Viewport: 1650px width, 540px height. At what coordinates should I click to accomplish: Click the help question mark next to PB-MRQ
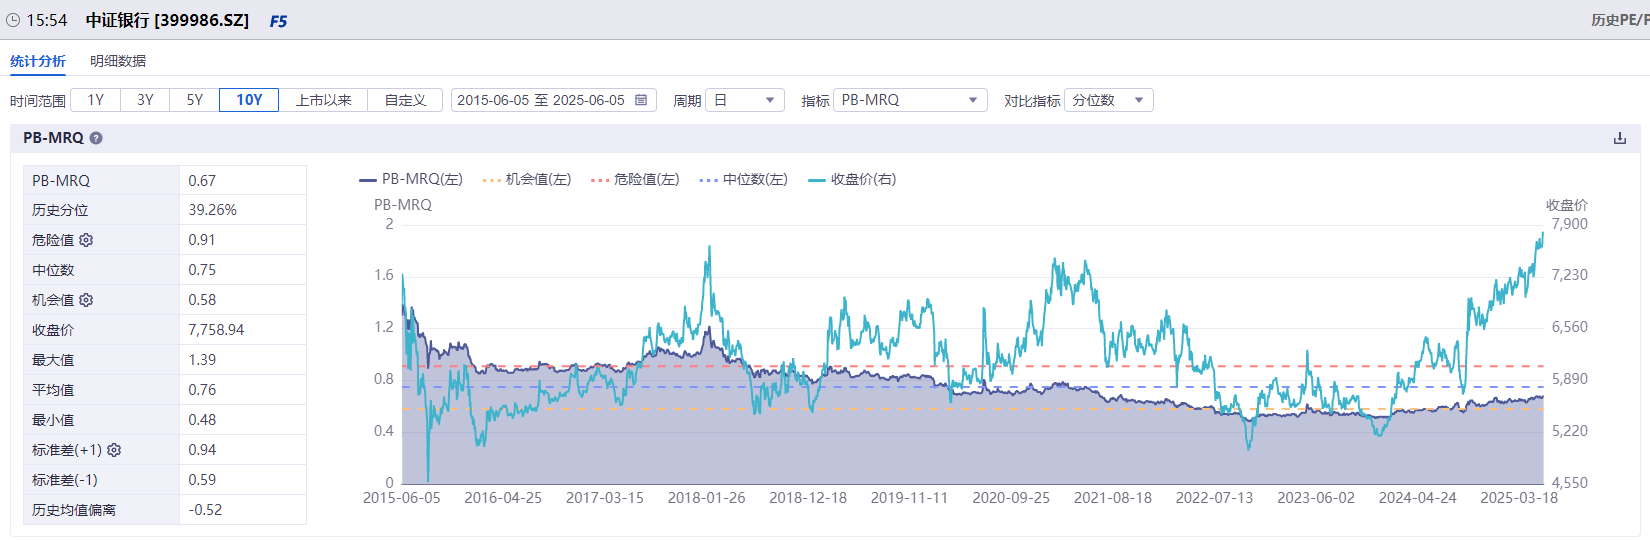point(96,138)
